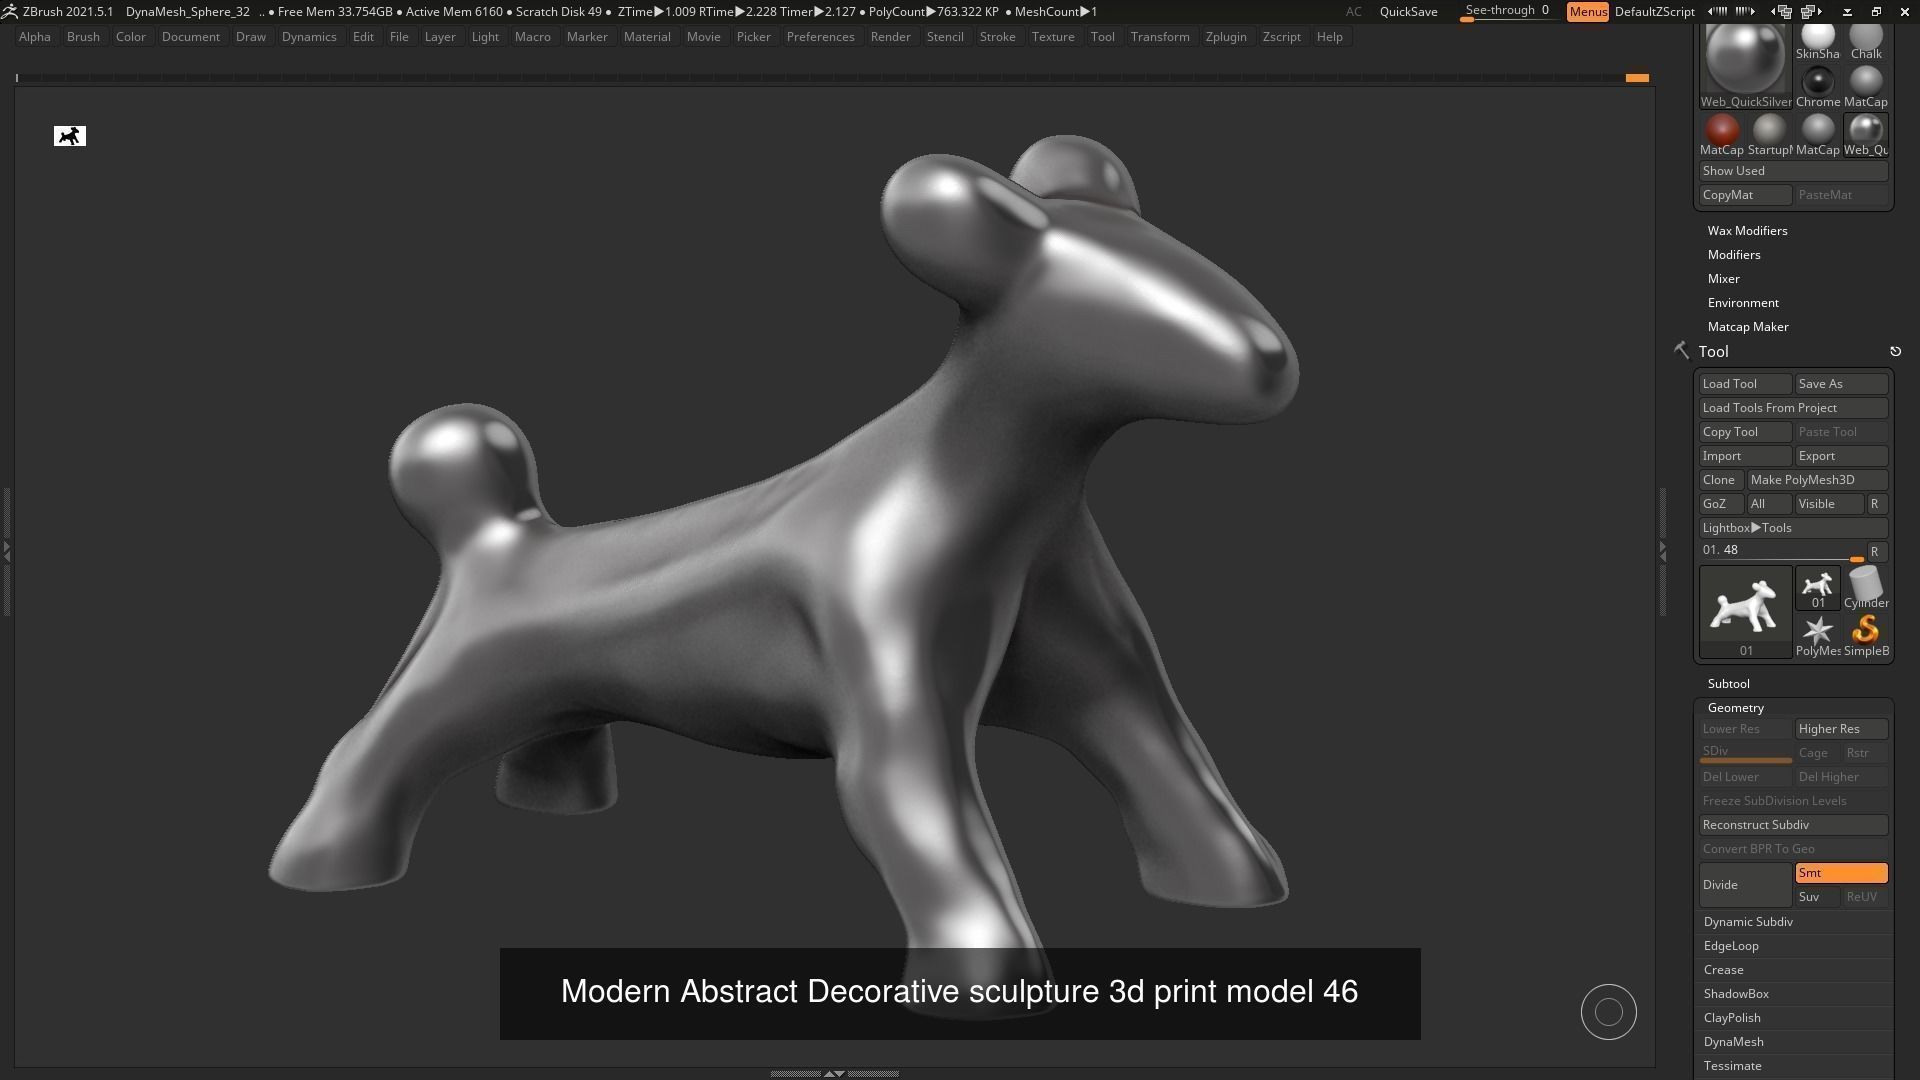
Task: Select the Cylinder tool icon
Action: click(1865, 588)
